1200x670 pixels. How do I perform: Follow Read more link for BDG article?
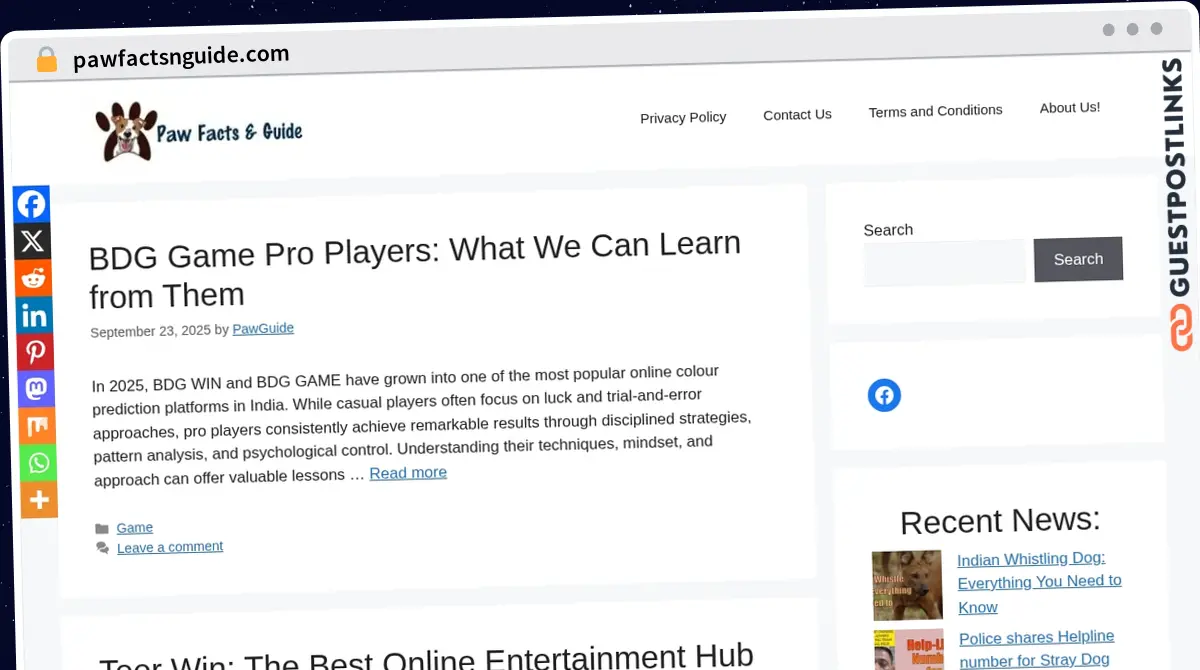[408, 472]
